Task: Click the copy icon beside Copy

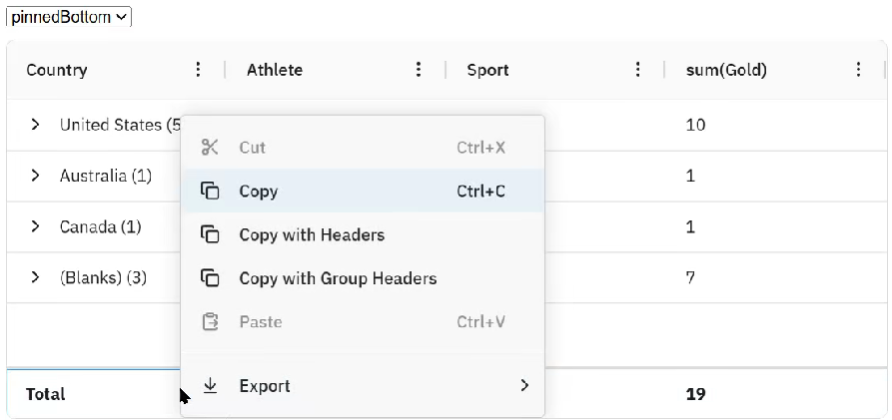Action: [210, 191]
